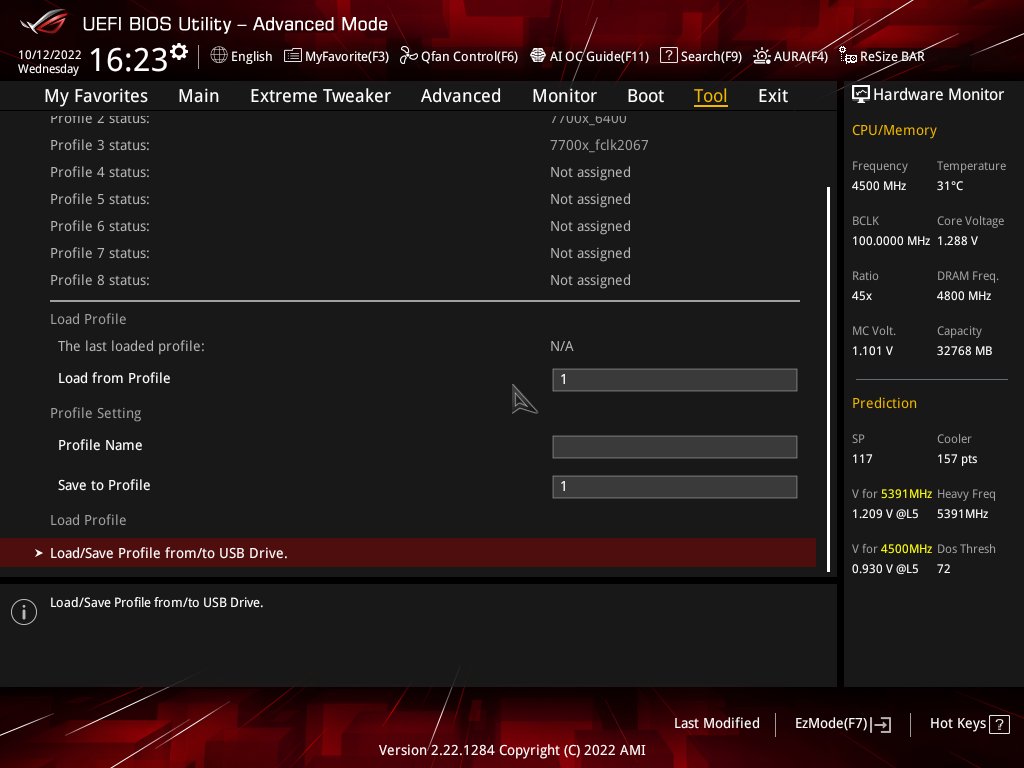This screenshot has height=768, width=1024.
Task: Open the English language selector globe icon
Action: pos(219,56)
